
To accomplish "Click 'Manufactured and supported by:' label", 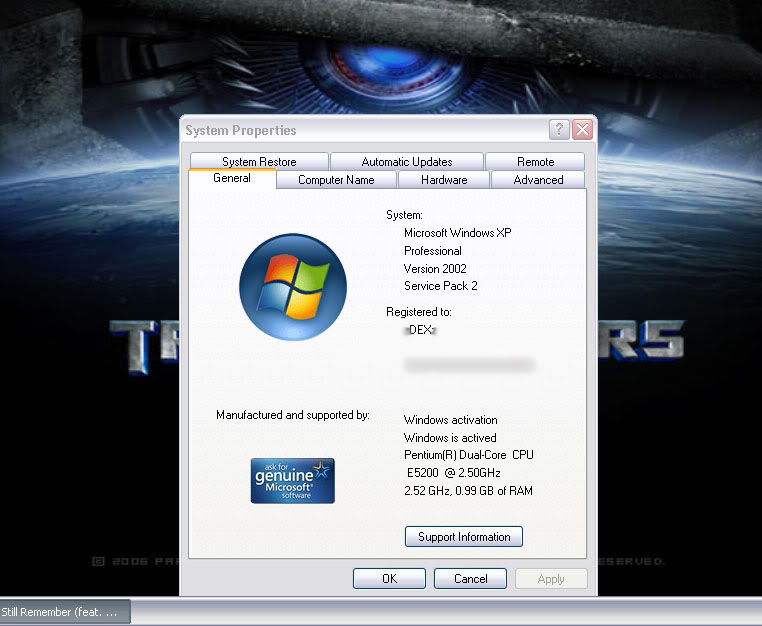I will [x=293, y=415].
